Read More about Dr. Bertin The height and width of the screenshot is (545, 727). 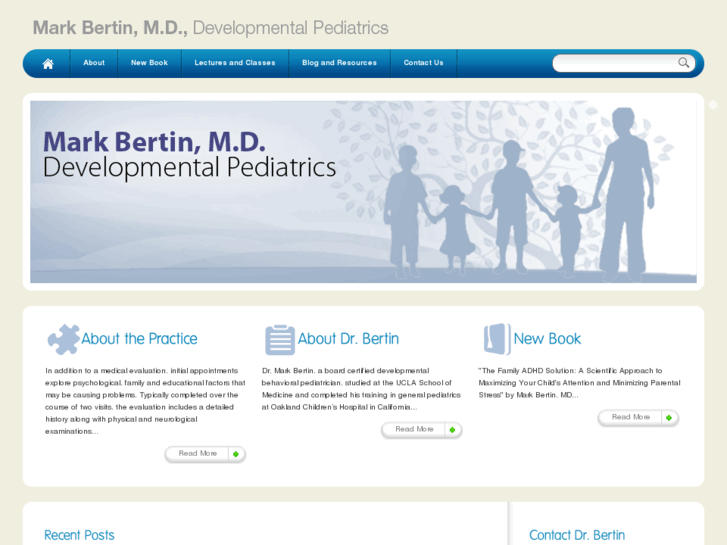pos(421,430)
